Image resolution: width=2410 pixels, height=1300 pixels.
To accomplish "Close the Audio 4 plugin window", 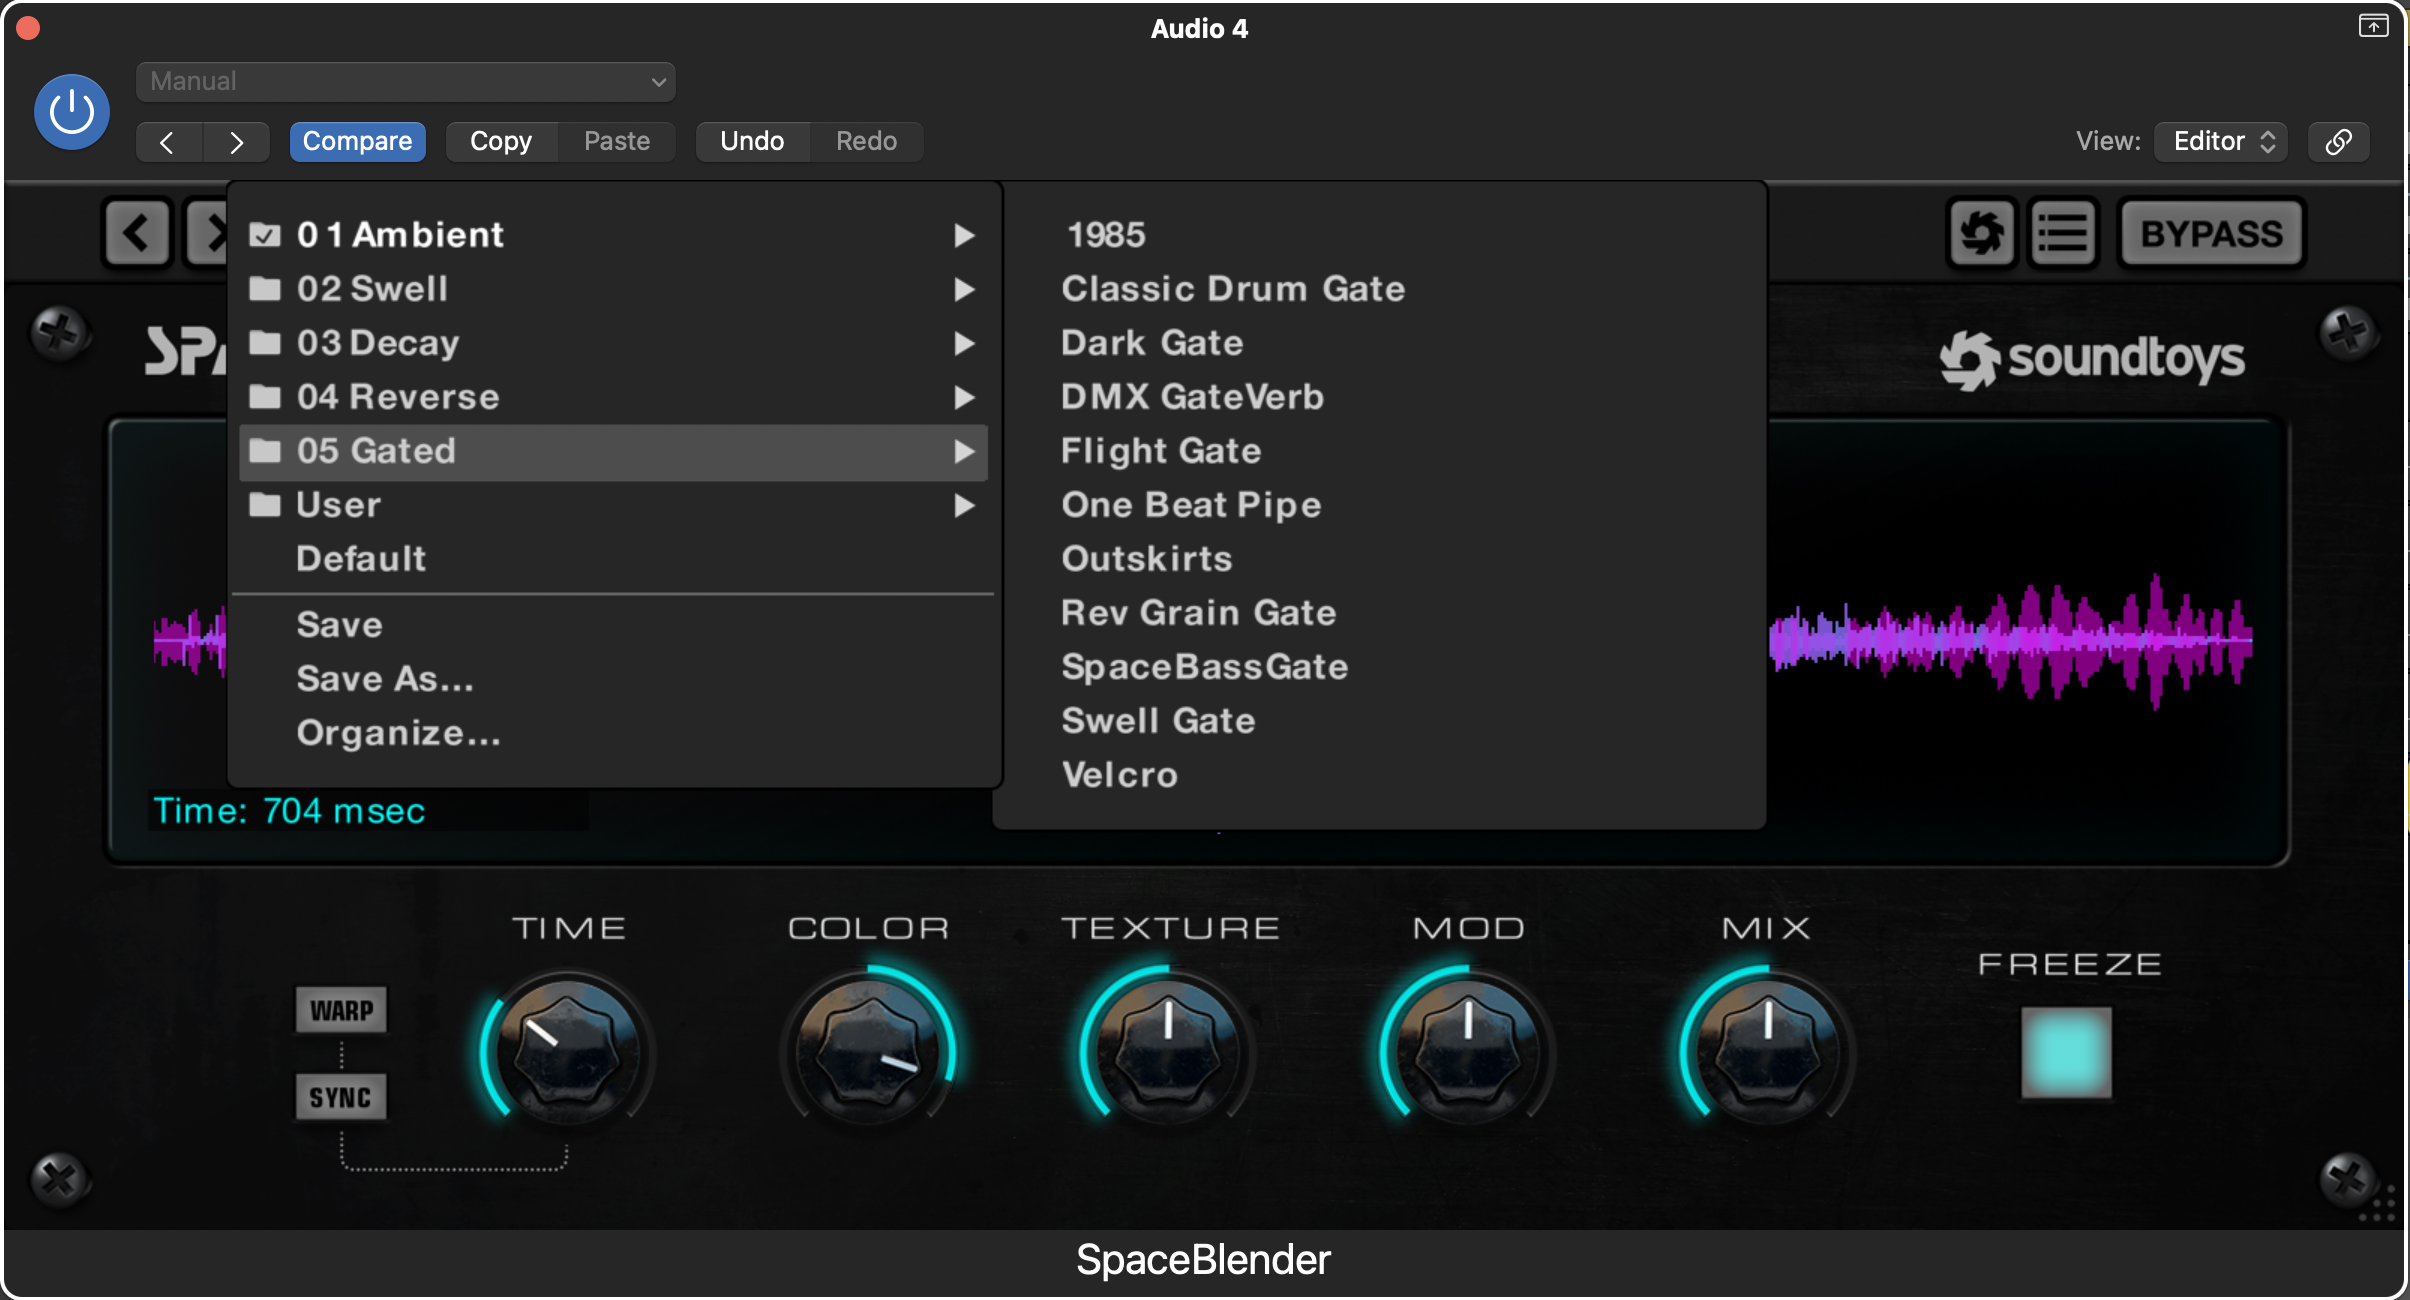I will [28, 28].
